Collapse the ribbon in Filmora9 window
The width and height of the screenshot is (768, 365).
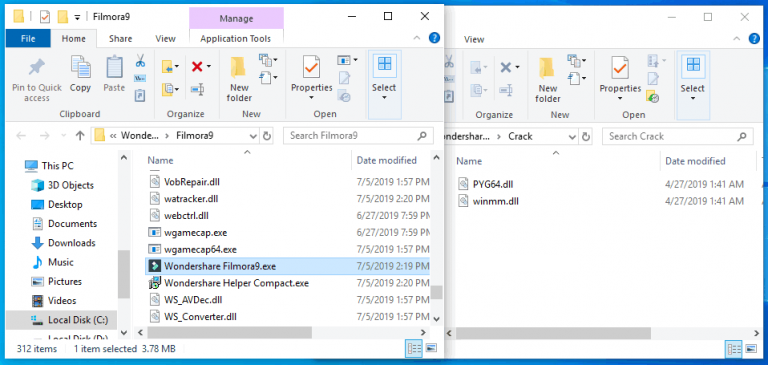417,38
